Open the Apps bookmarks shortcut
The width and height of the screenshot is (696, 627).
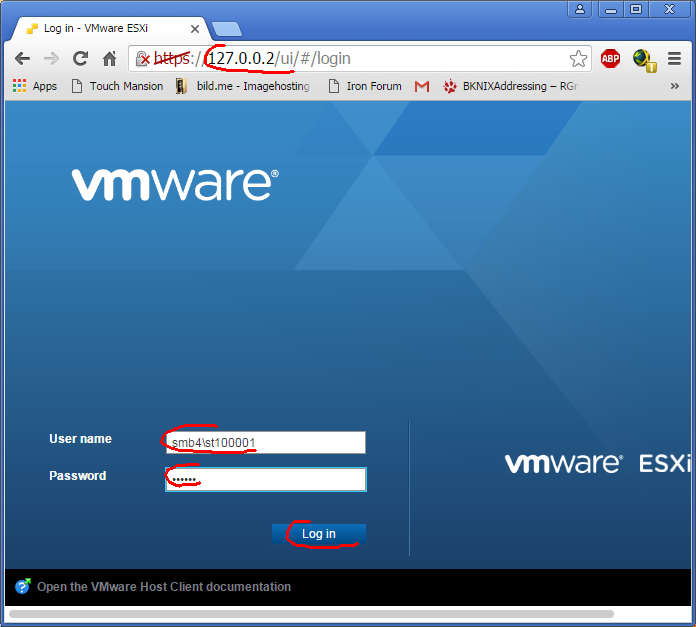coord(34,86)
